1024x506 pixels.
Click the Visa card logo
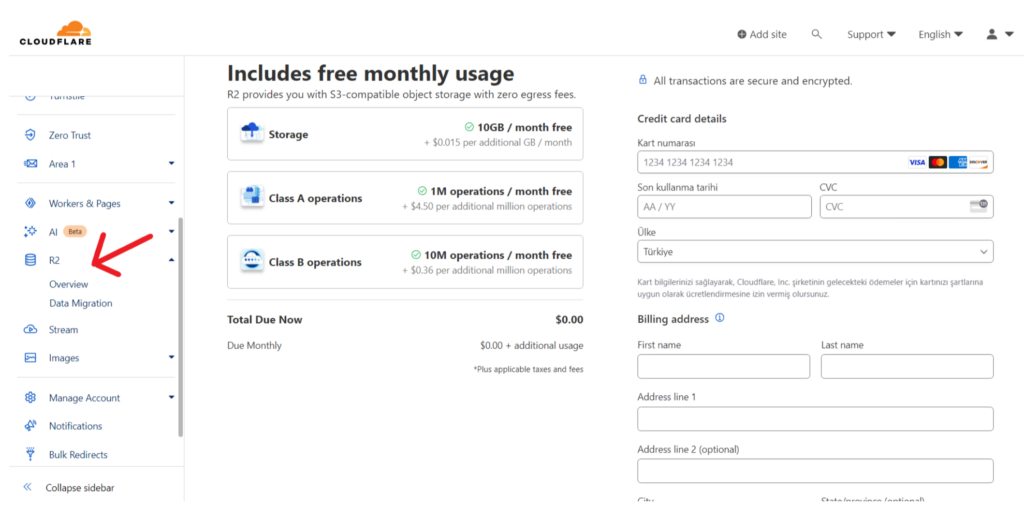tap(917, 162)
